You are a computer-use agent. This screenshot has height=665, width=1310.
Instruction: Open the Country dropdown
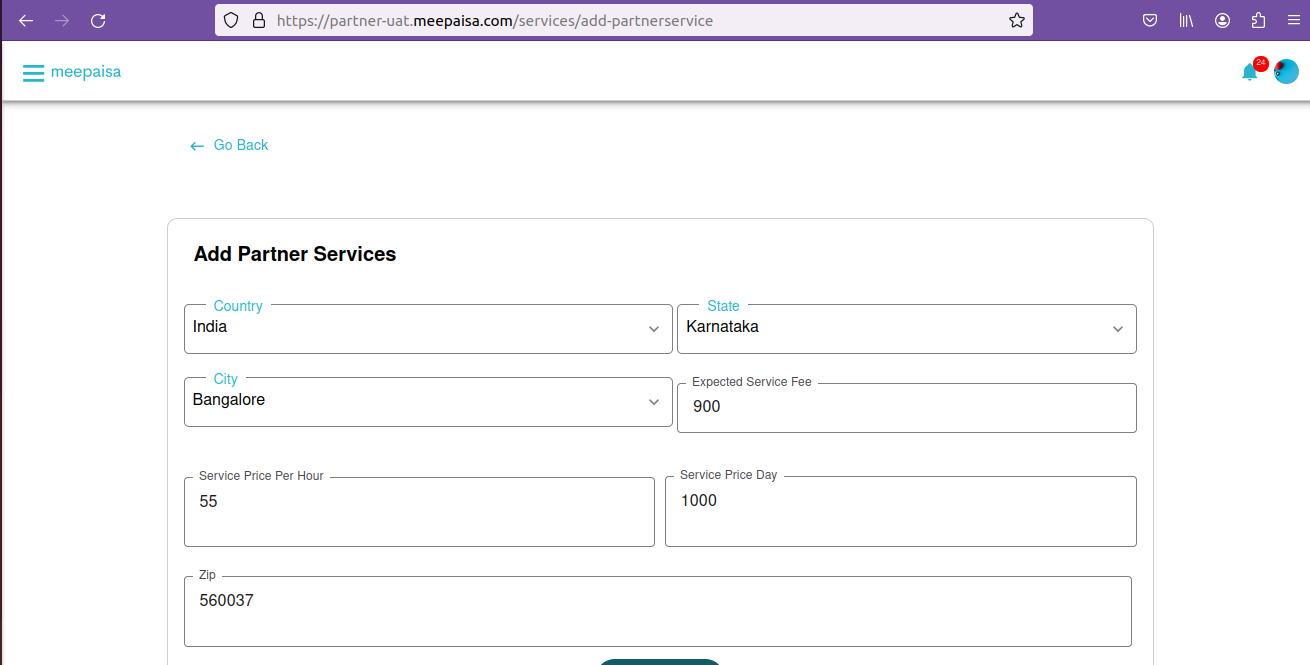[x=428, y=329]
